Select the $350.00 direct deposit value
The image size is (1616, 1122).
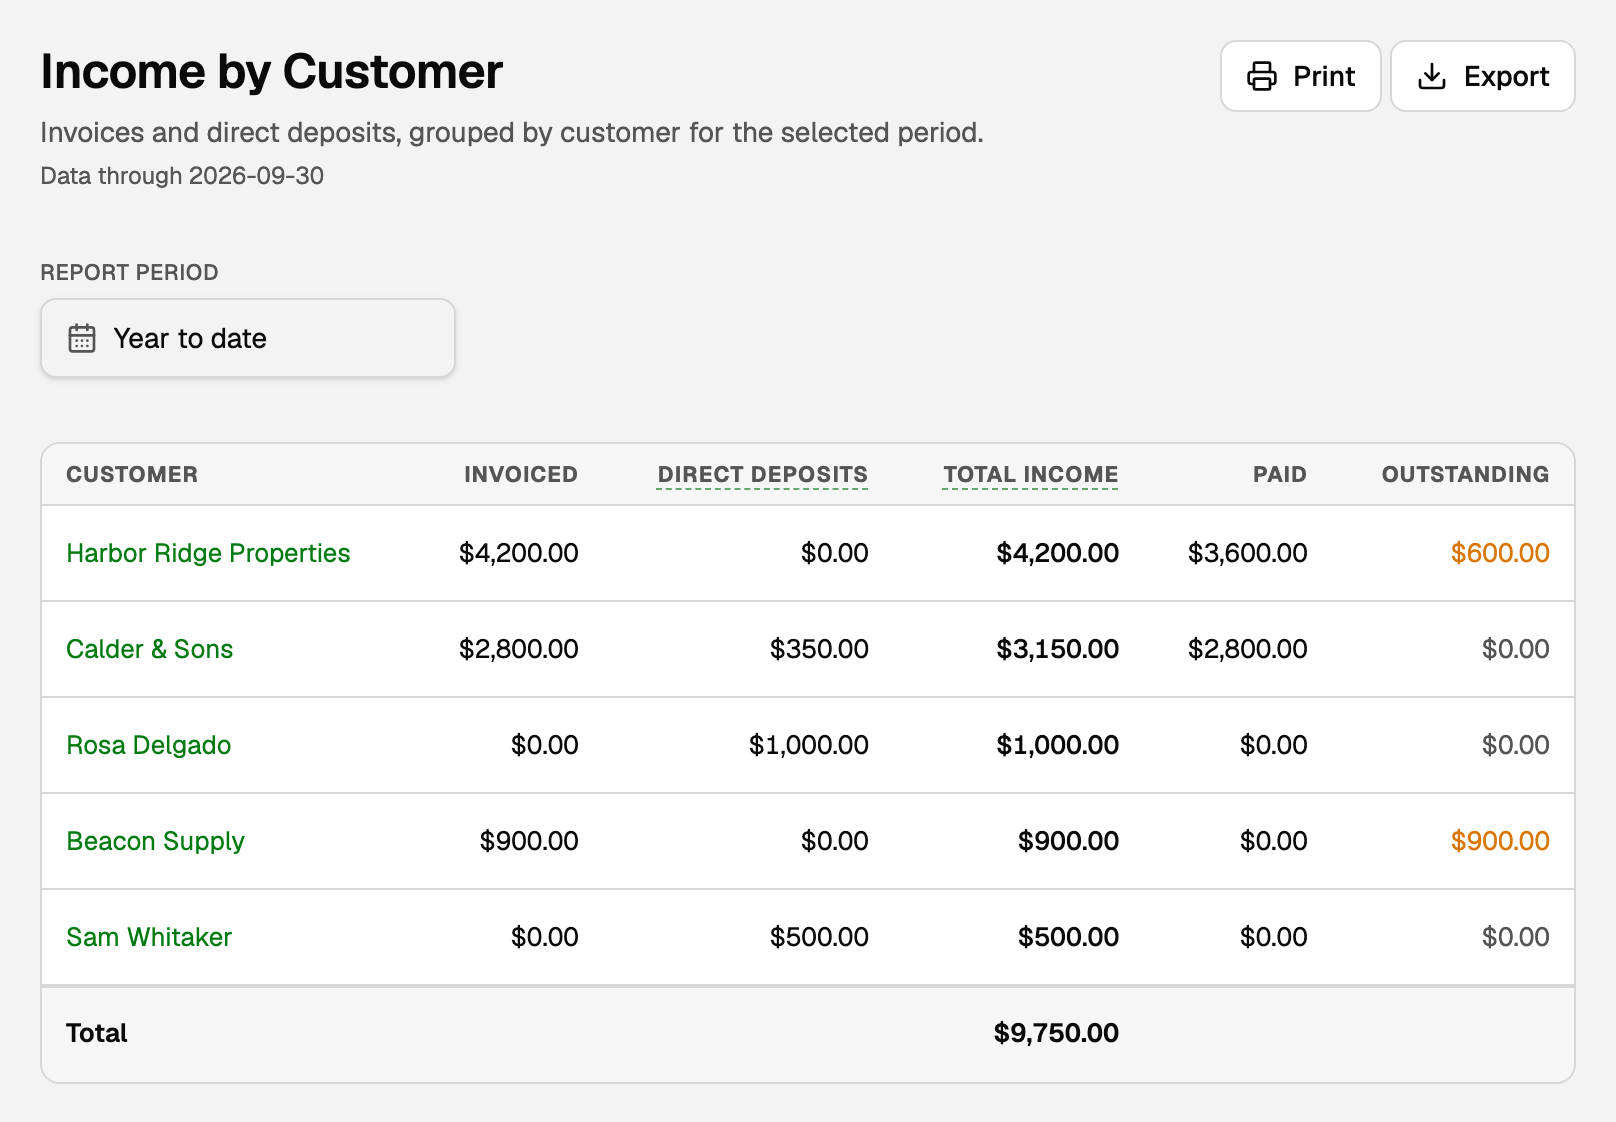click(819, 649)
